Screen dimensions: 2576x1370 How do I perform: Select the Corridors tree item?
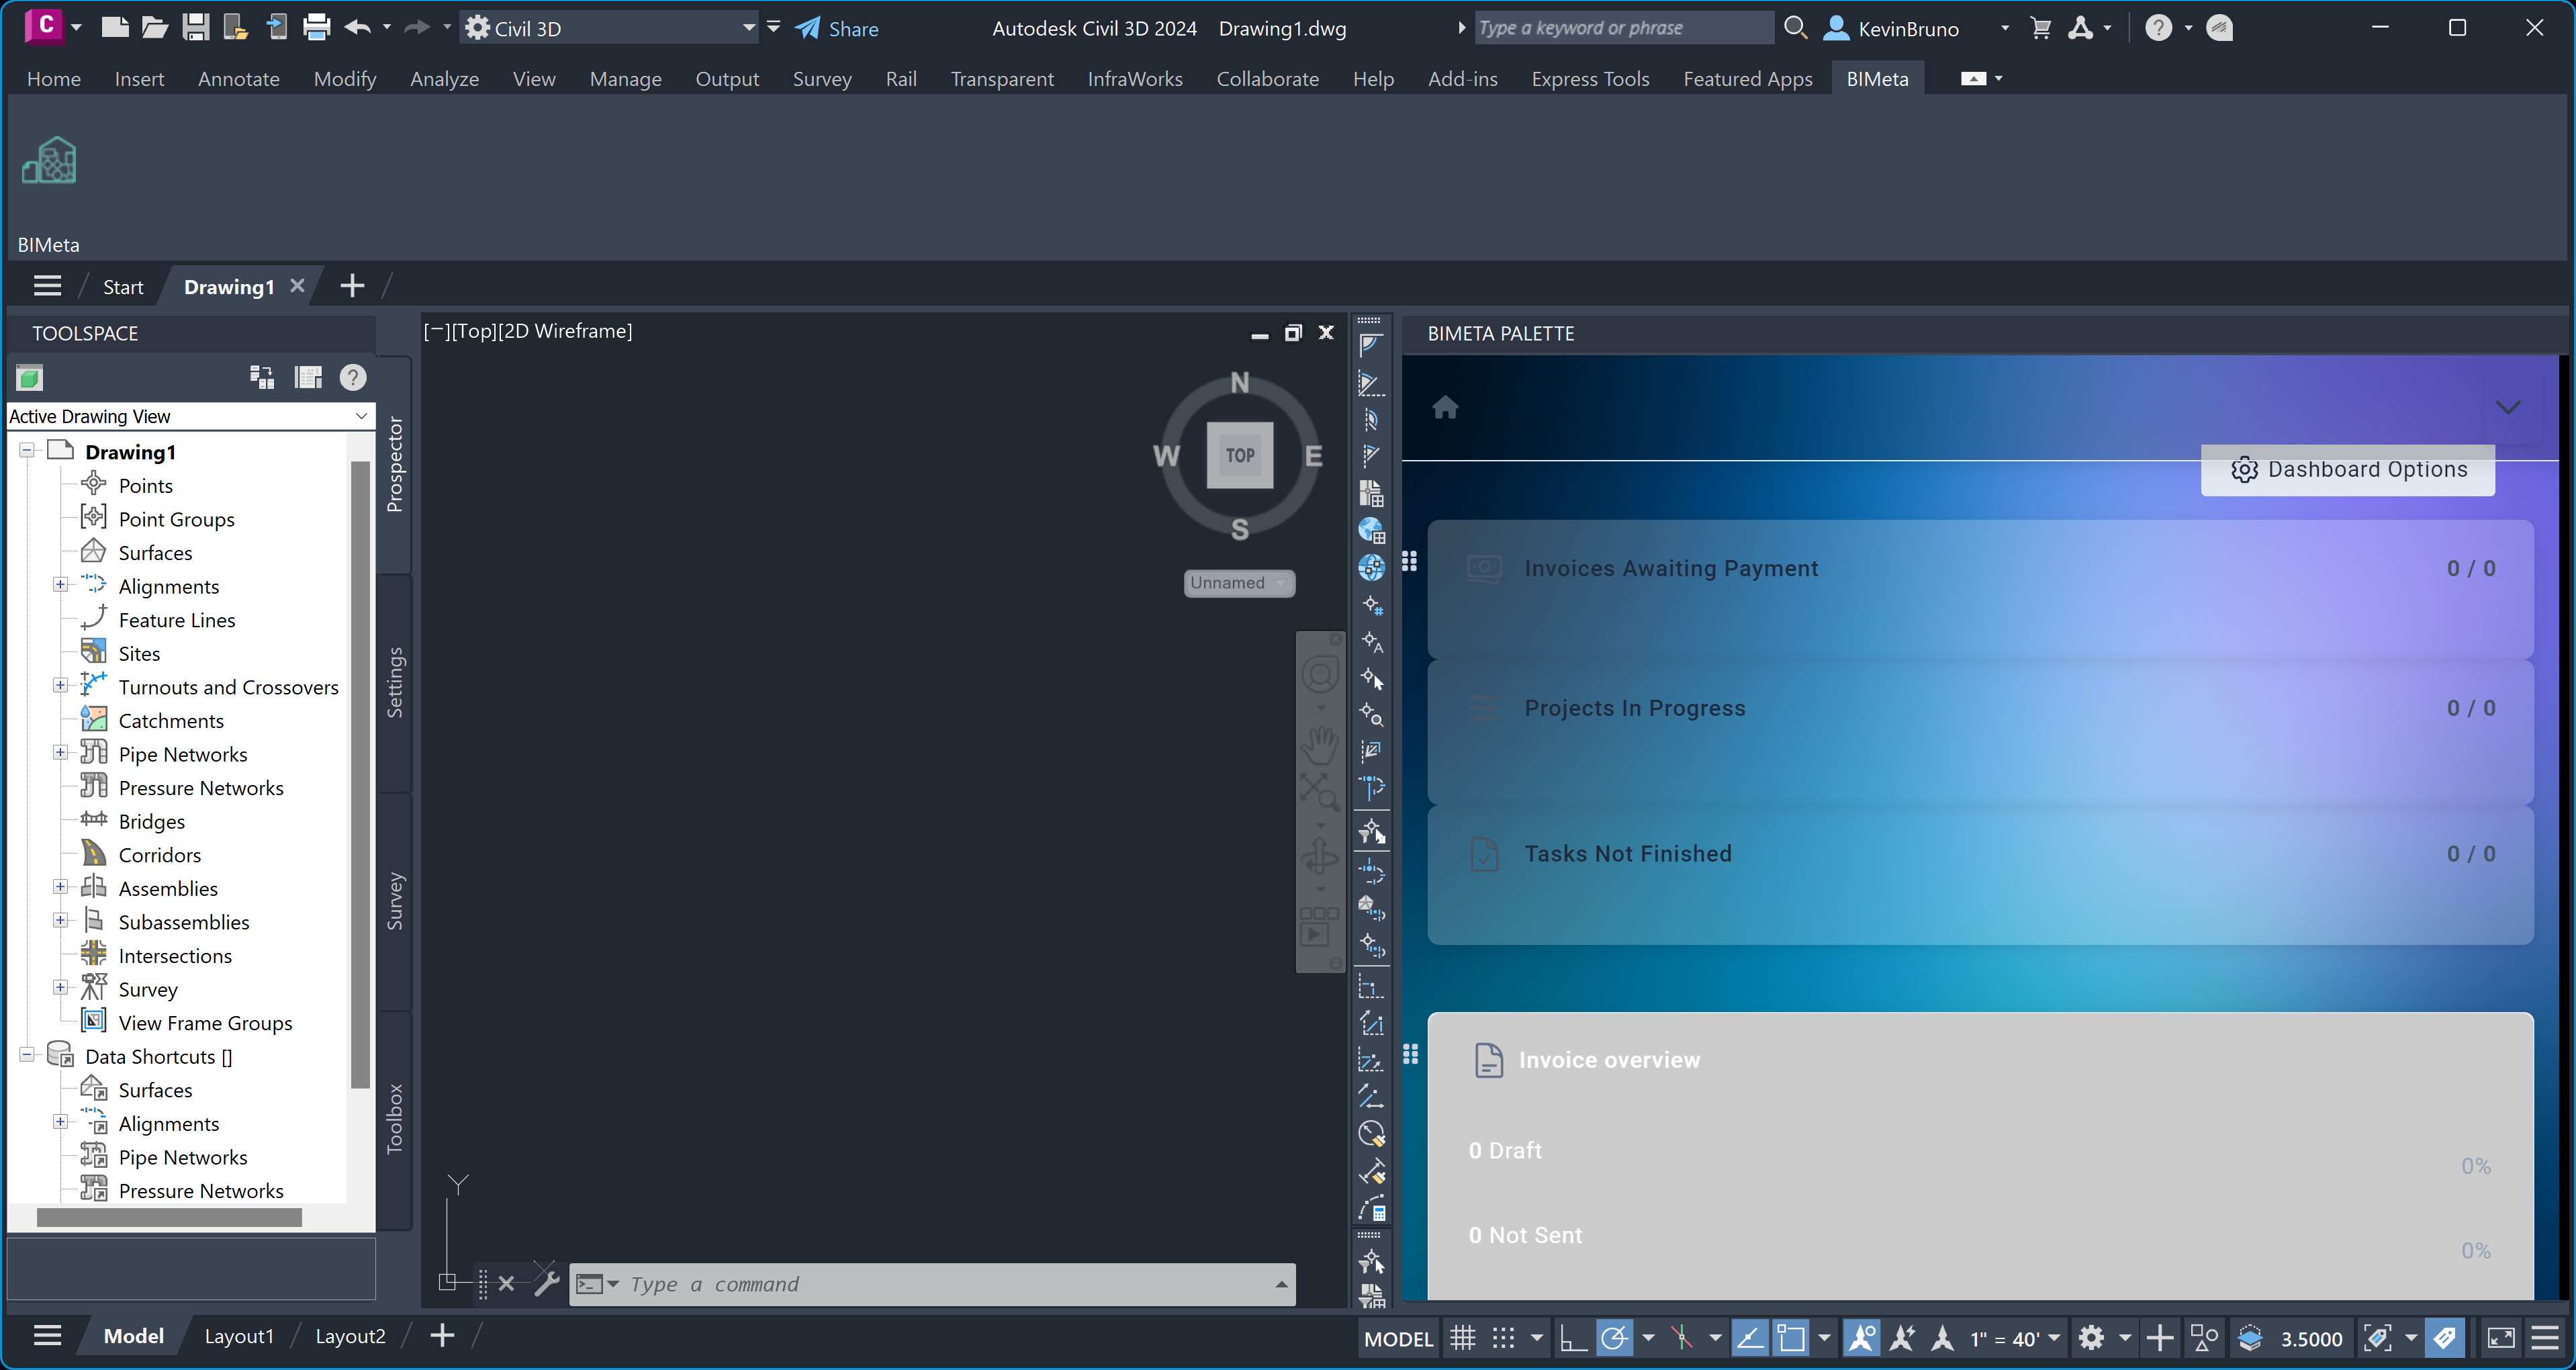[159, 855]
